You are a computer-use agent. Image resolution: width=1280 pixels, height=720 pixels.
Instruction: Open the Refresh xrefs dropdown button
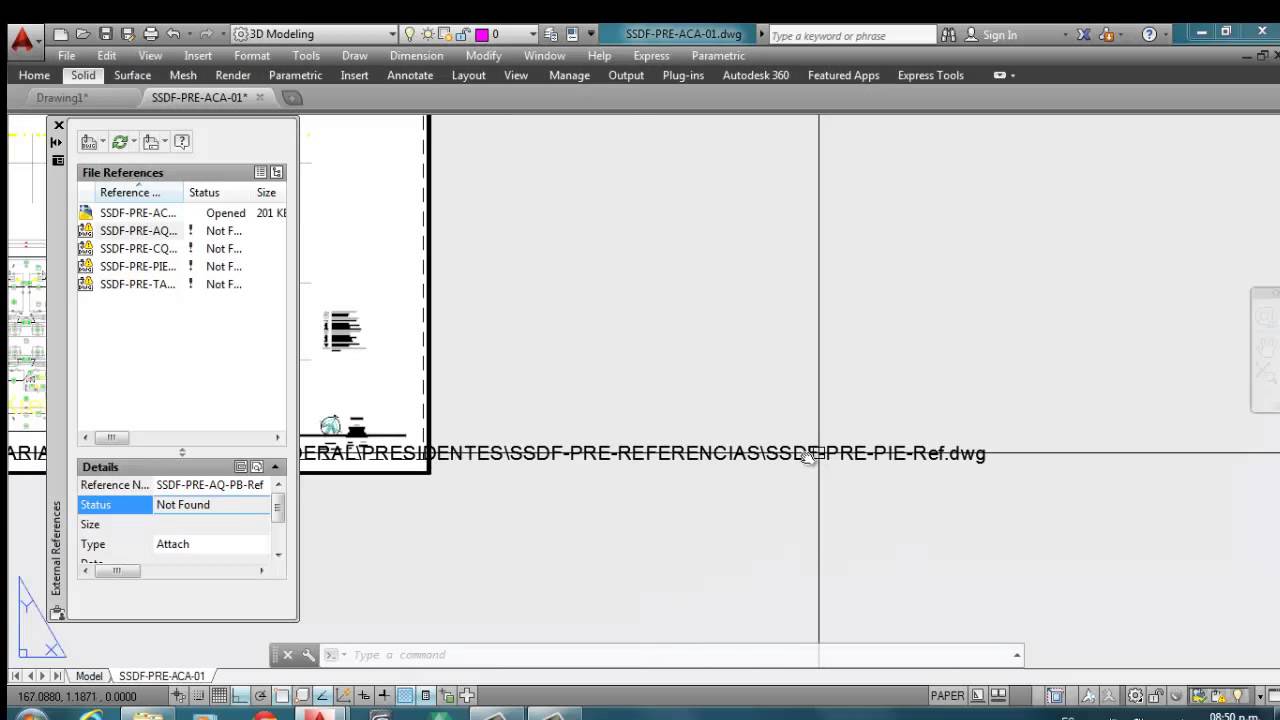pos(124,142)
